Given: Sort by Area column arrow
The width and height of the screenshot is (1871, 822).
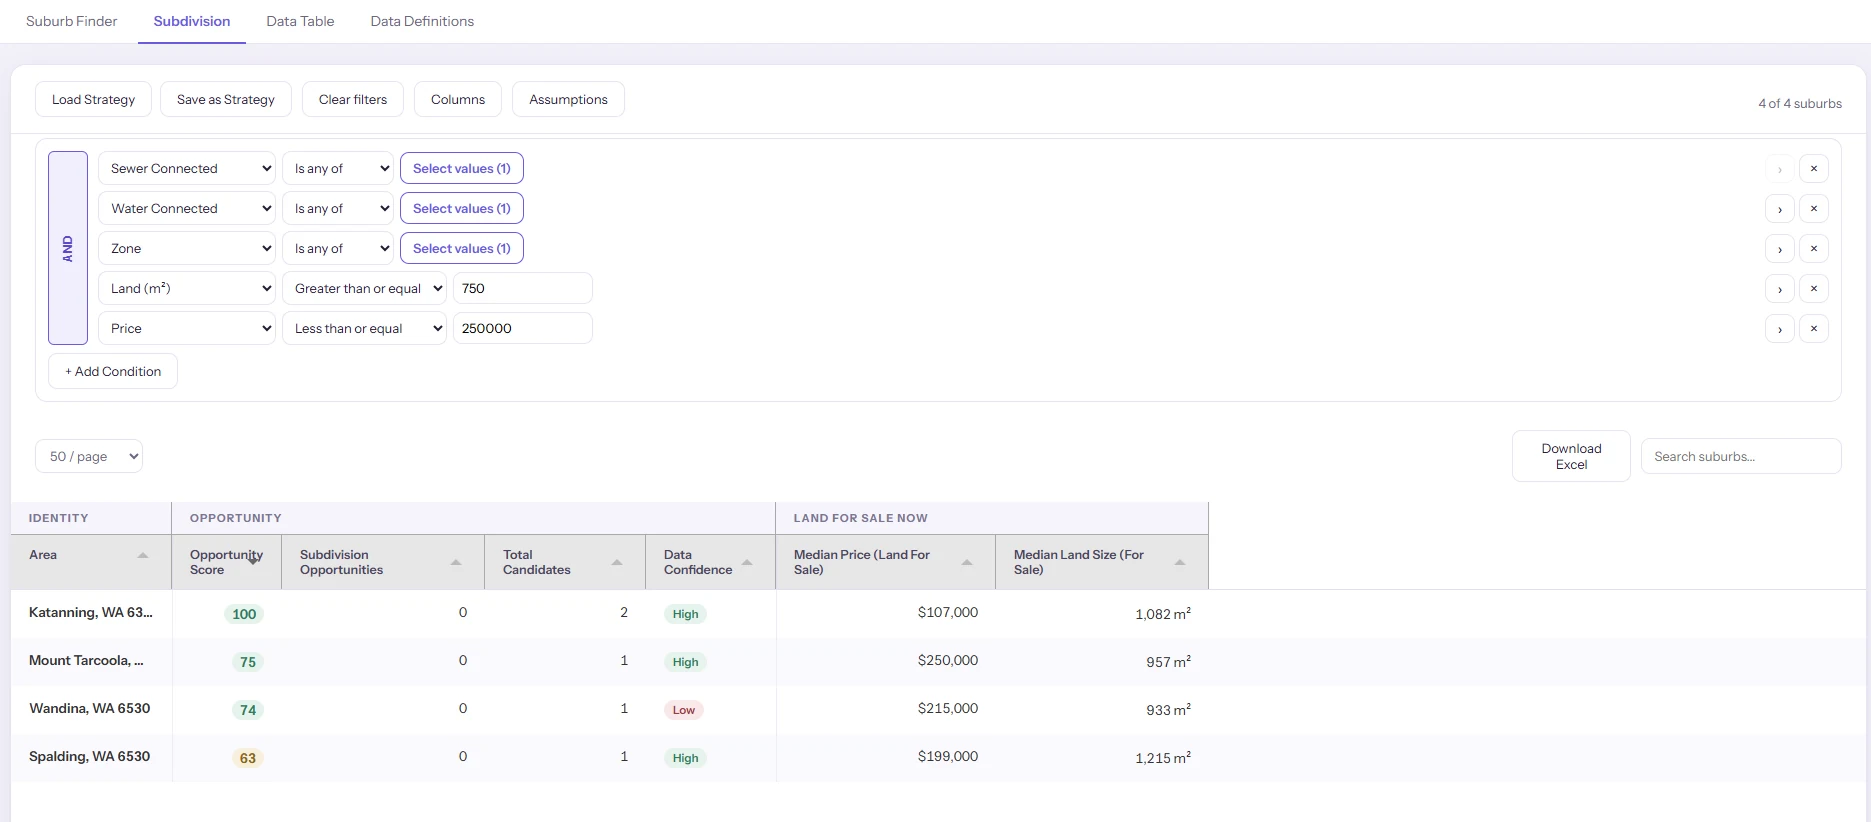Looking at the screenshot, I should [x=143, y=555].
